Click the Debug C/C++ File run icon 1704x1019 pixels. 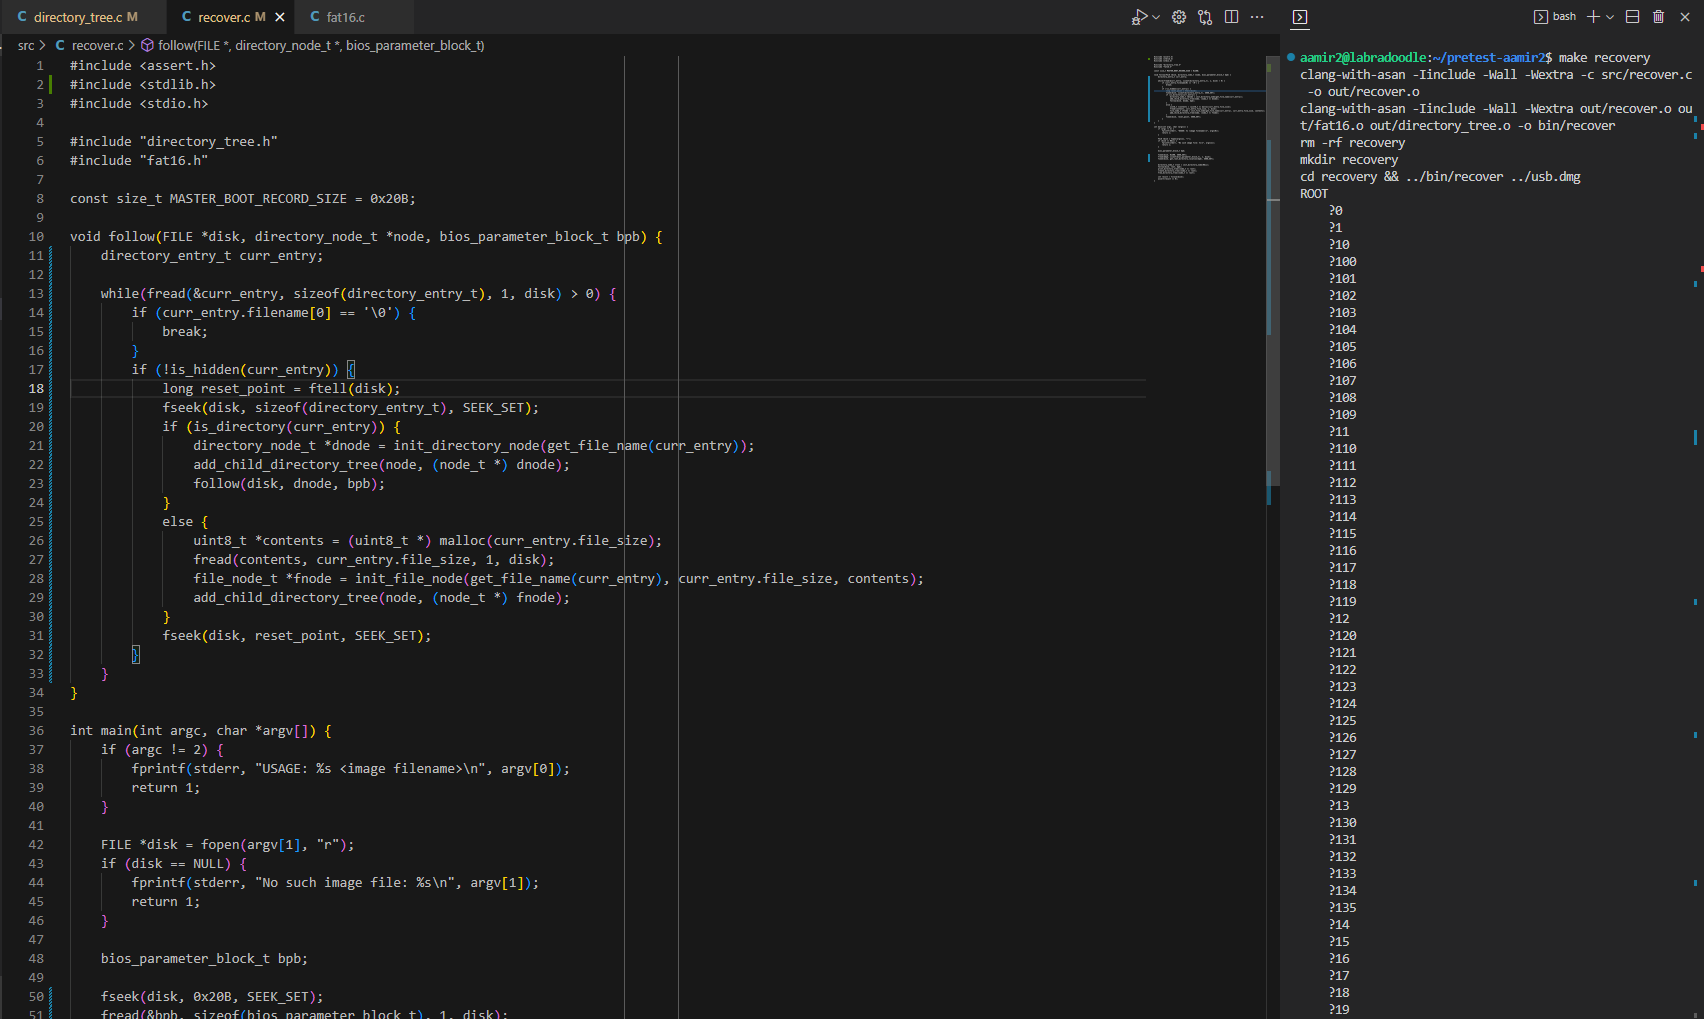[1138, 17]
